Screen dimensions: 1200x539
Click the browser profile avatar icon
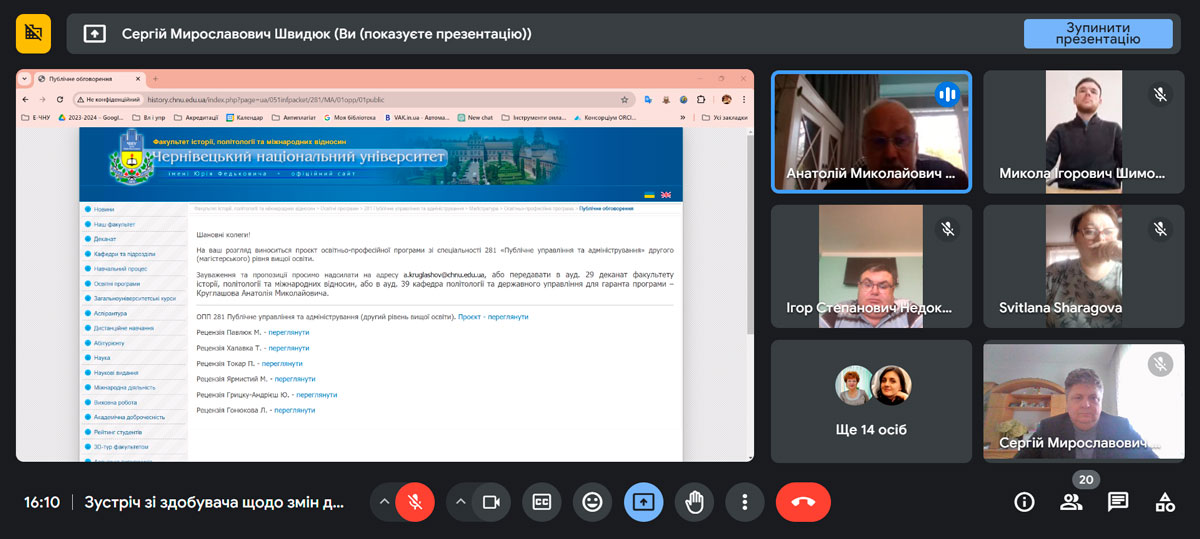click(x=726, y=100)
